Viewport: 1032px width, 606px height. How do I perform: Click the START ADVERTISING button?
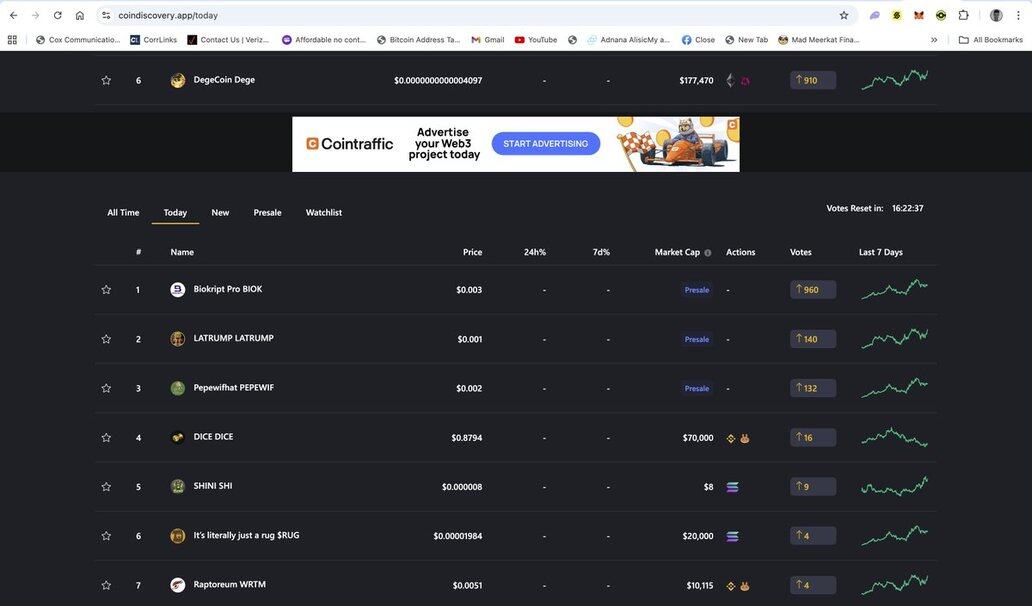click(x=545, y=144)
